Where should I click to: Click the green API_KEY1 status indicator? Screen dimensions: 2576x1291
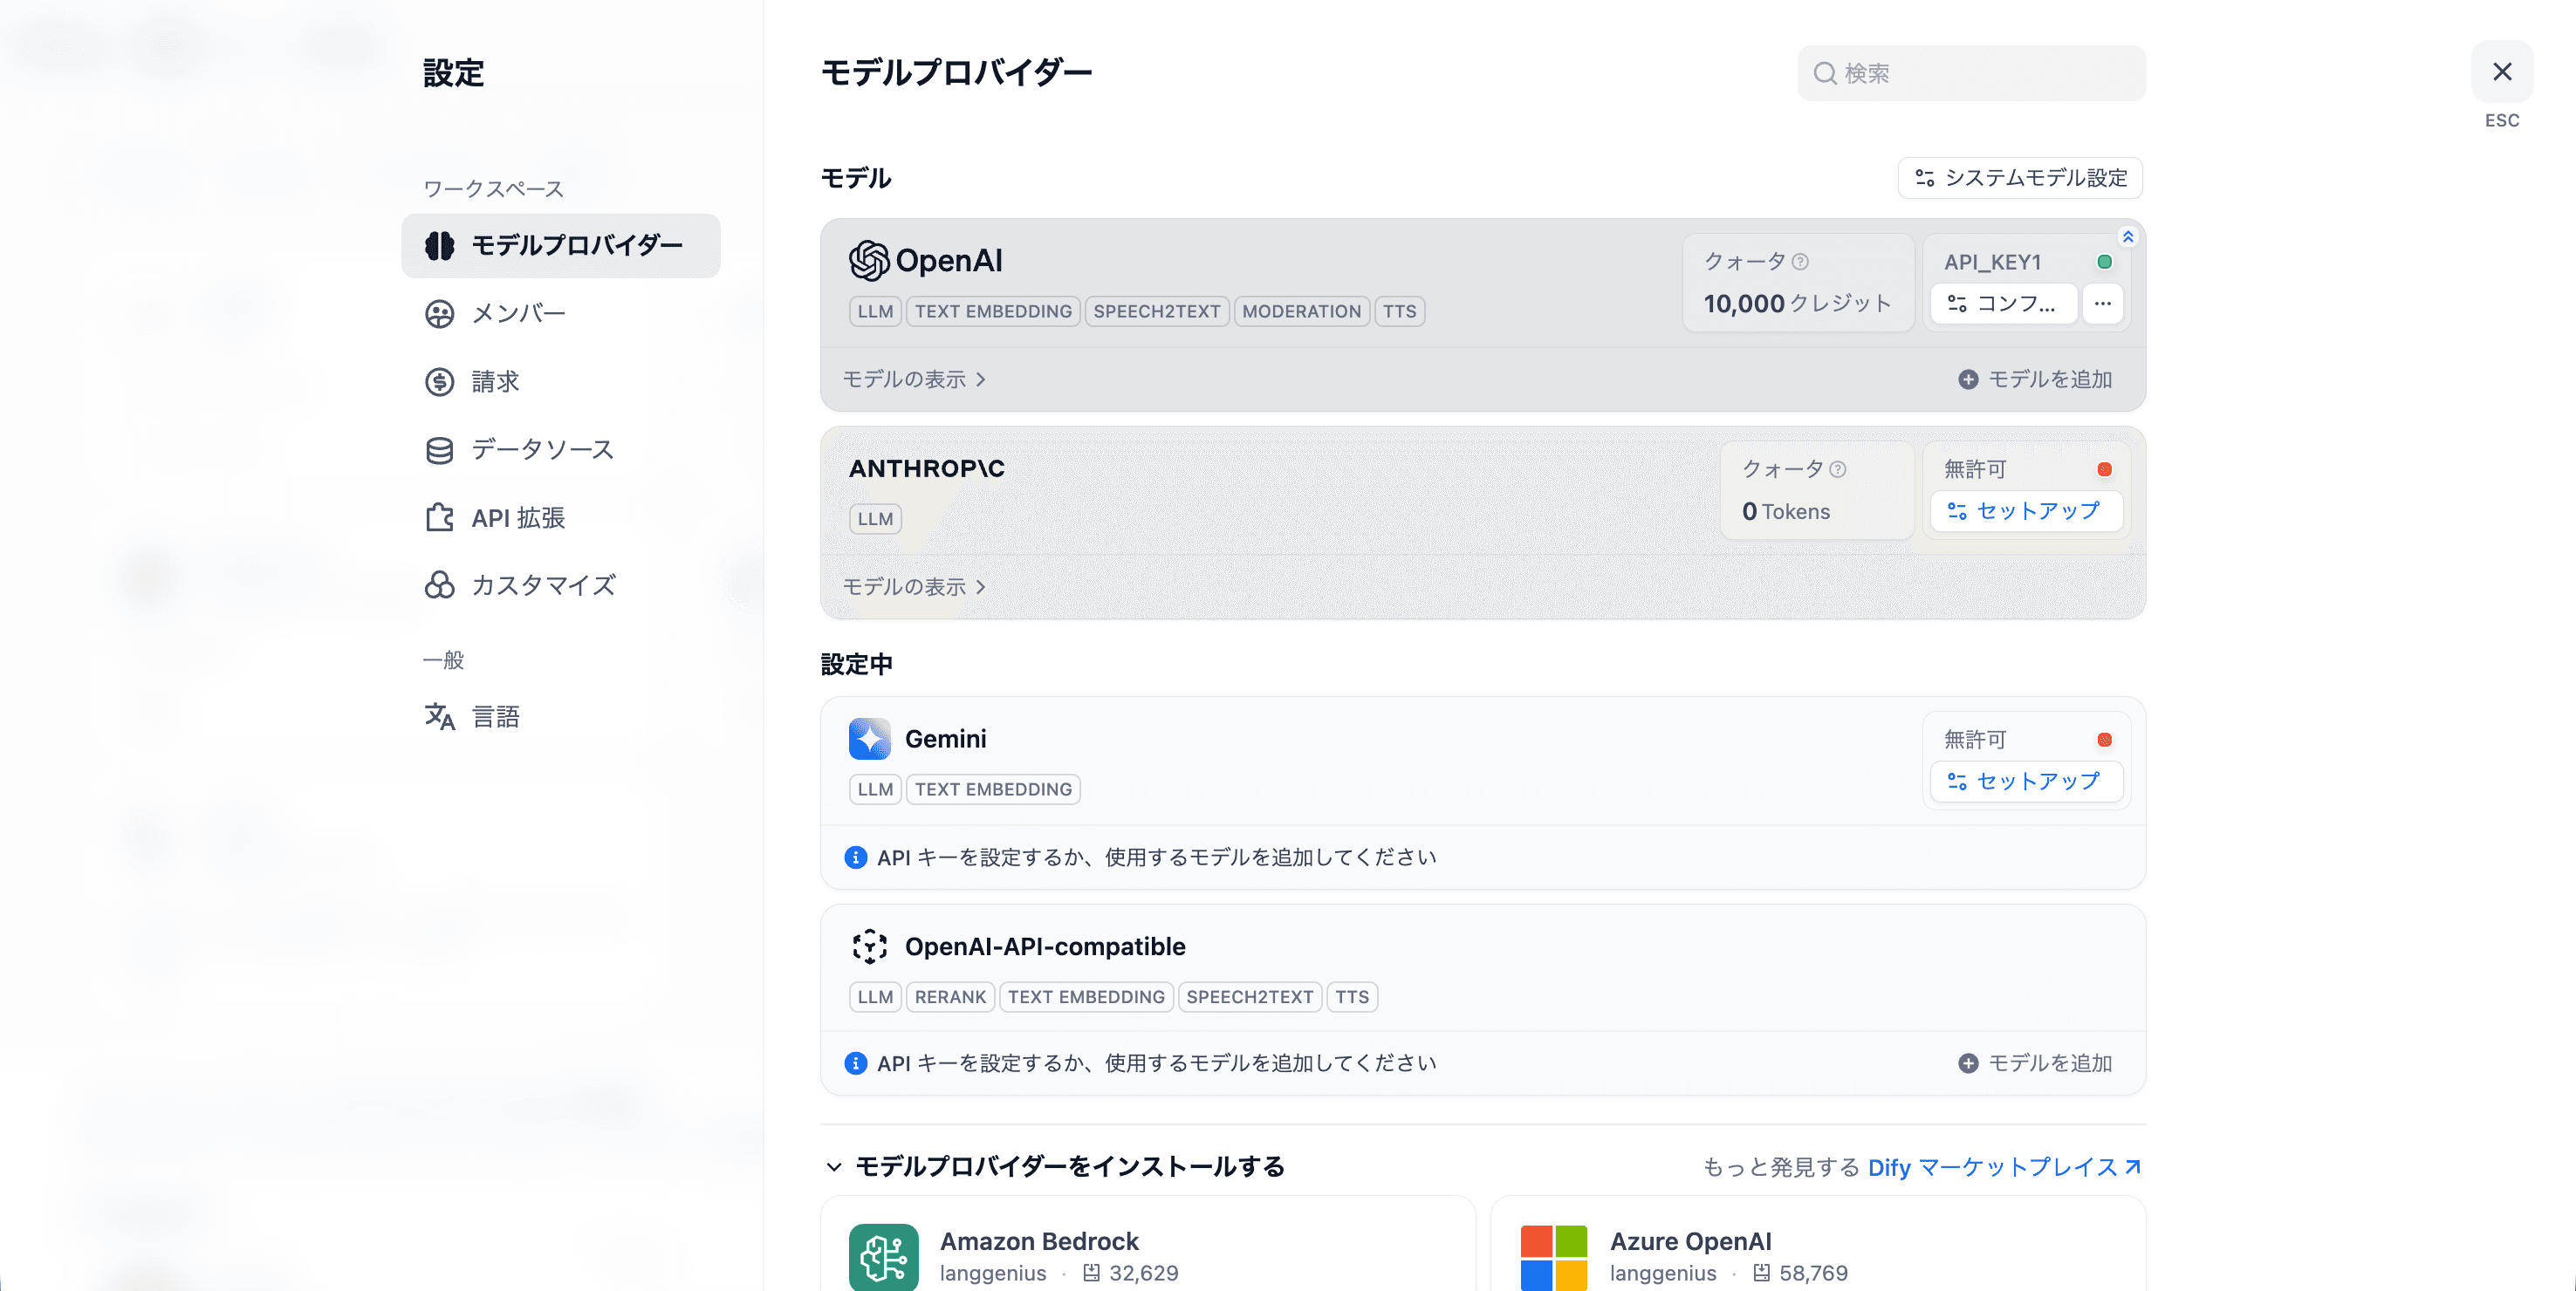tap(2104, 262)
